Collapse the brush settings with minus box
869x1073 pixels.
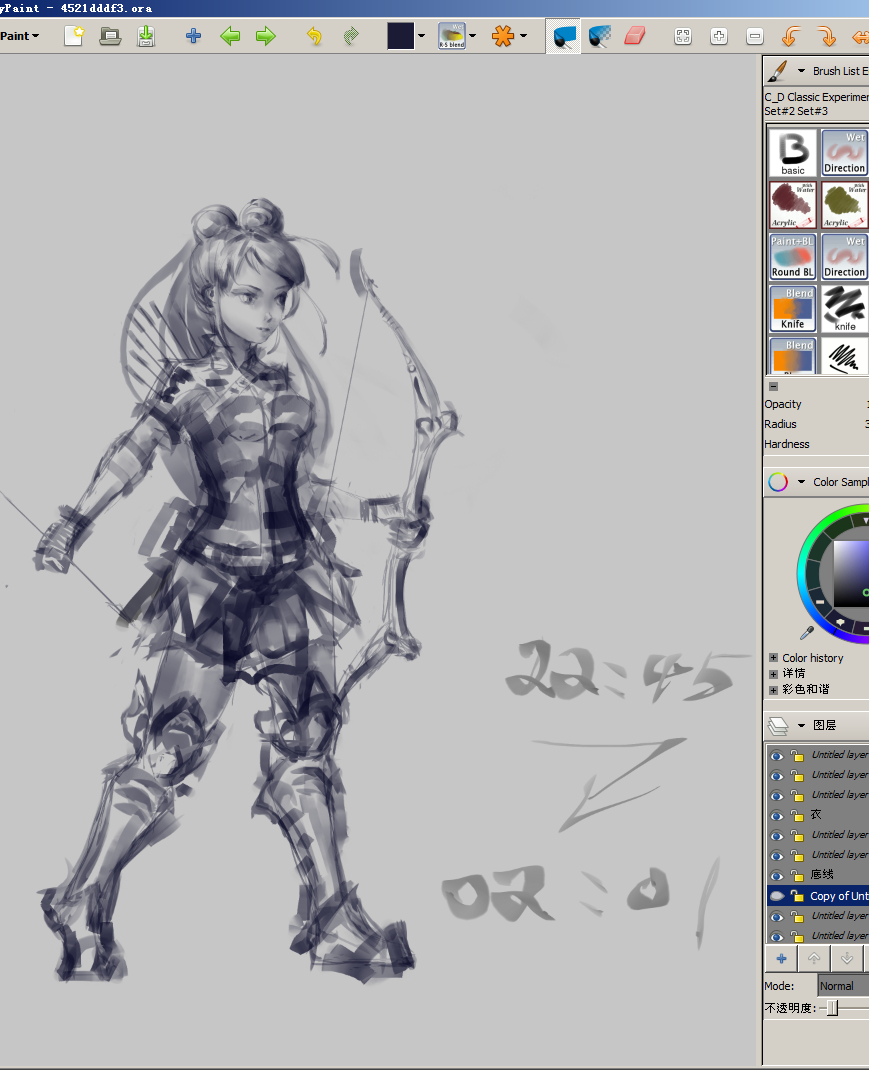pyautogui.click(x=773, y=387)
